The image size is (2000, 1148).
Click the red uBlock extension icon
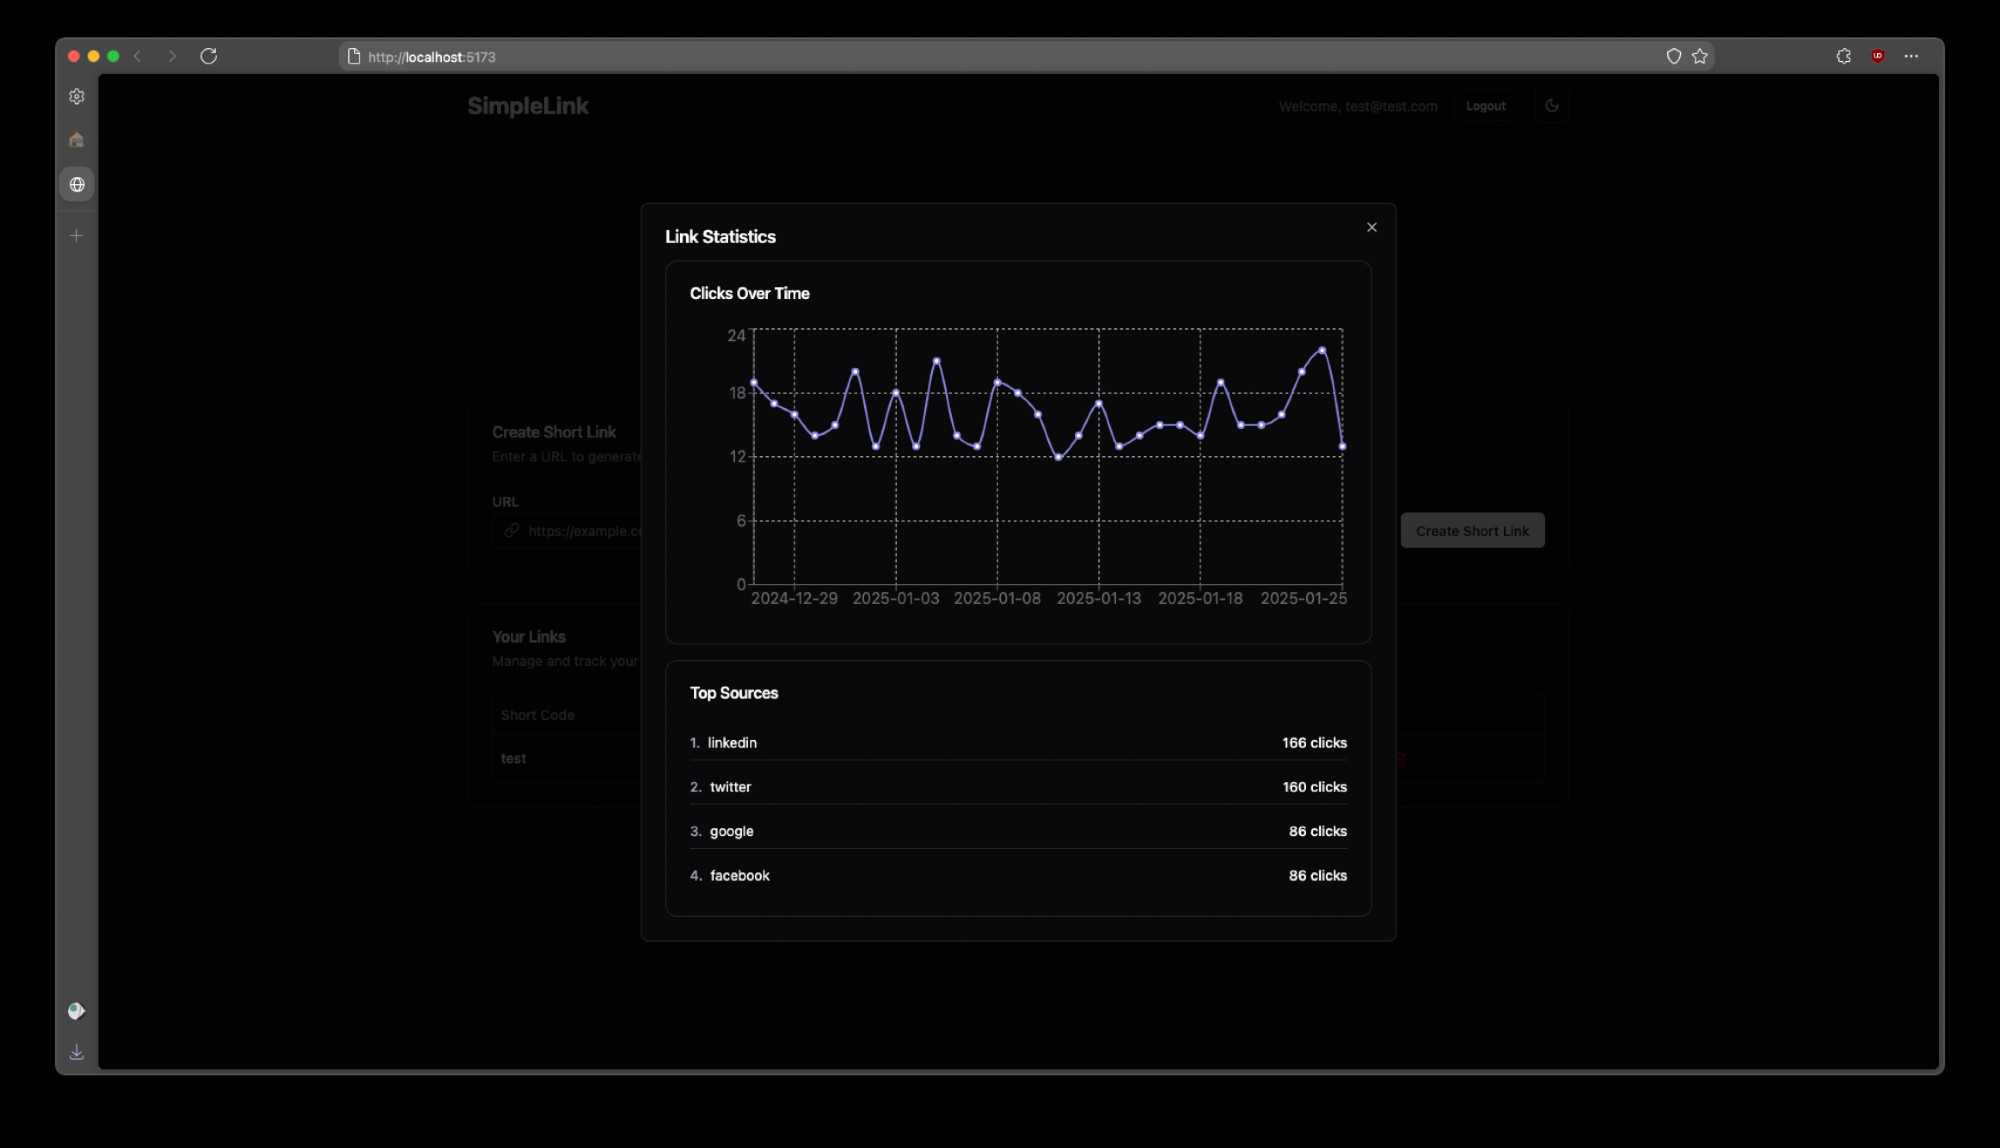tap(1877, 57)
